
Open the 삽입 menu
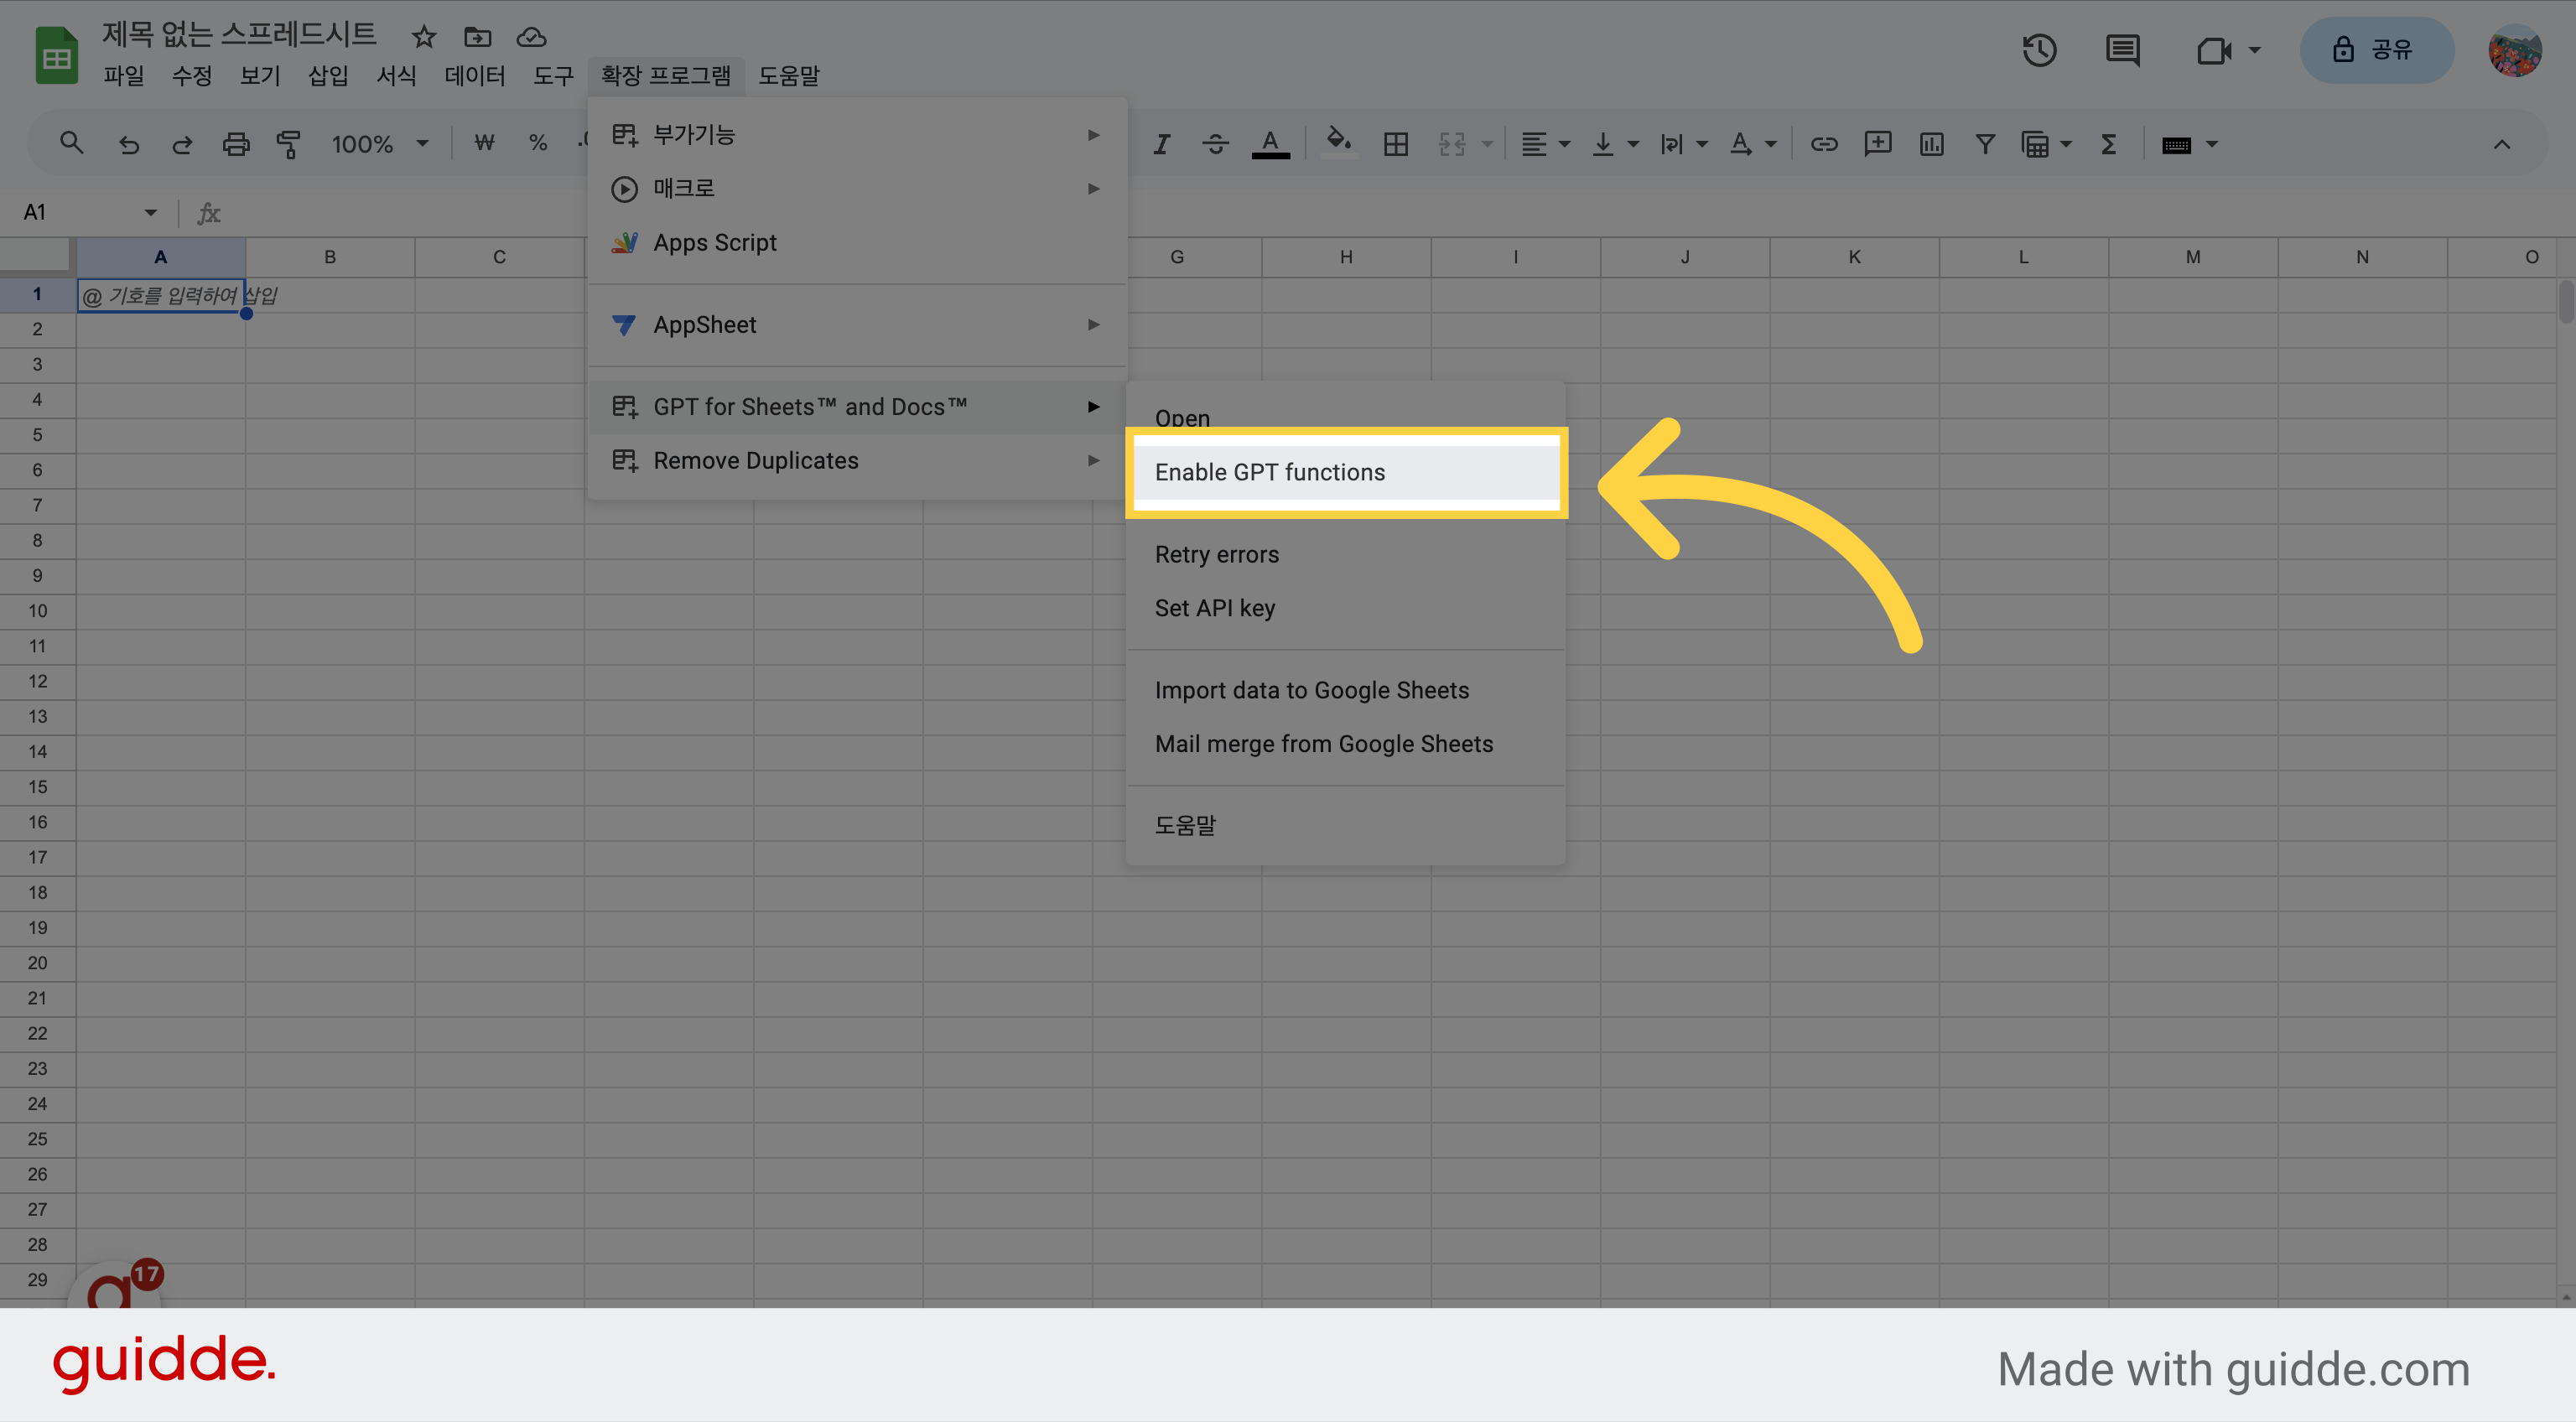(x=328, y=76)
